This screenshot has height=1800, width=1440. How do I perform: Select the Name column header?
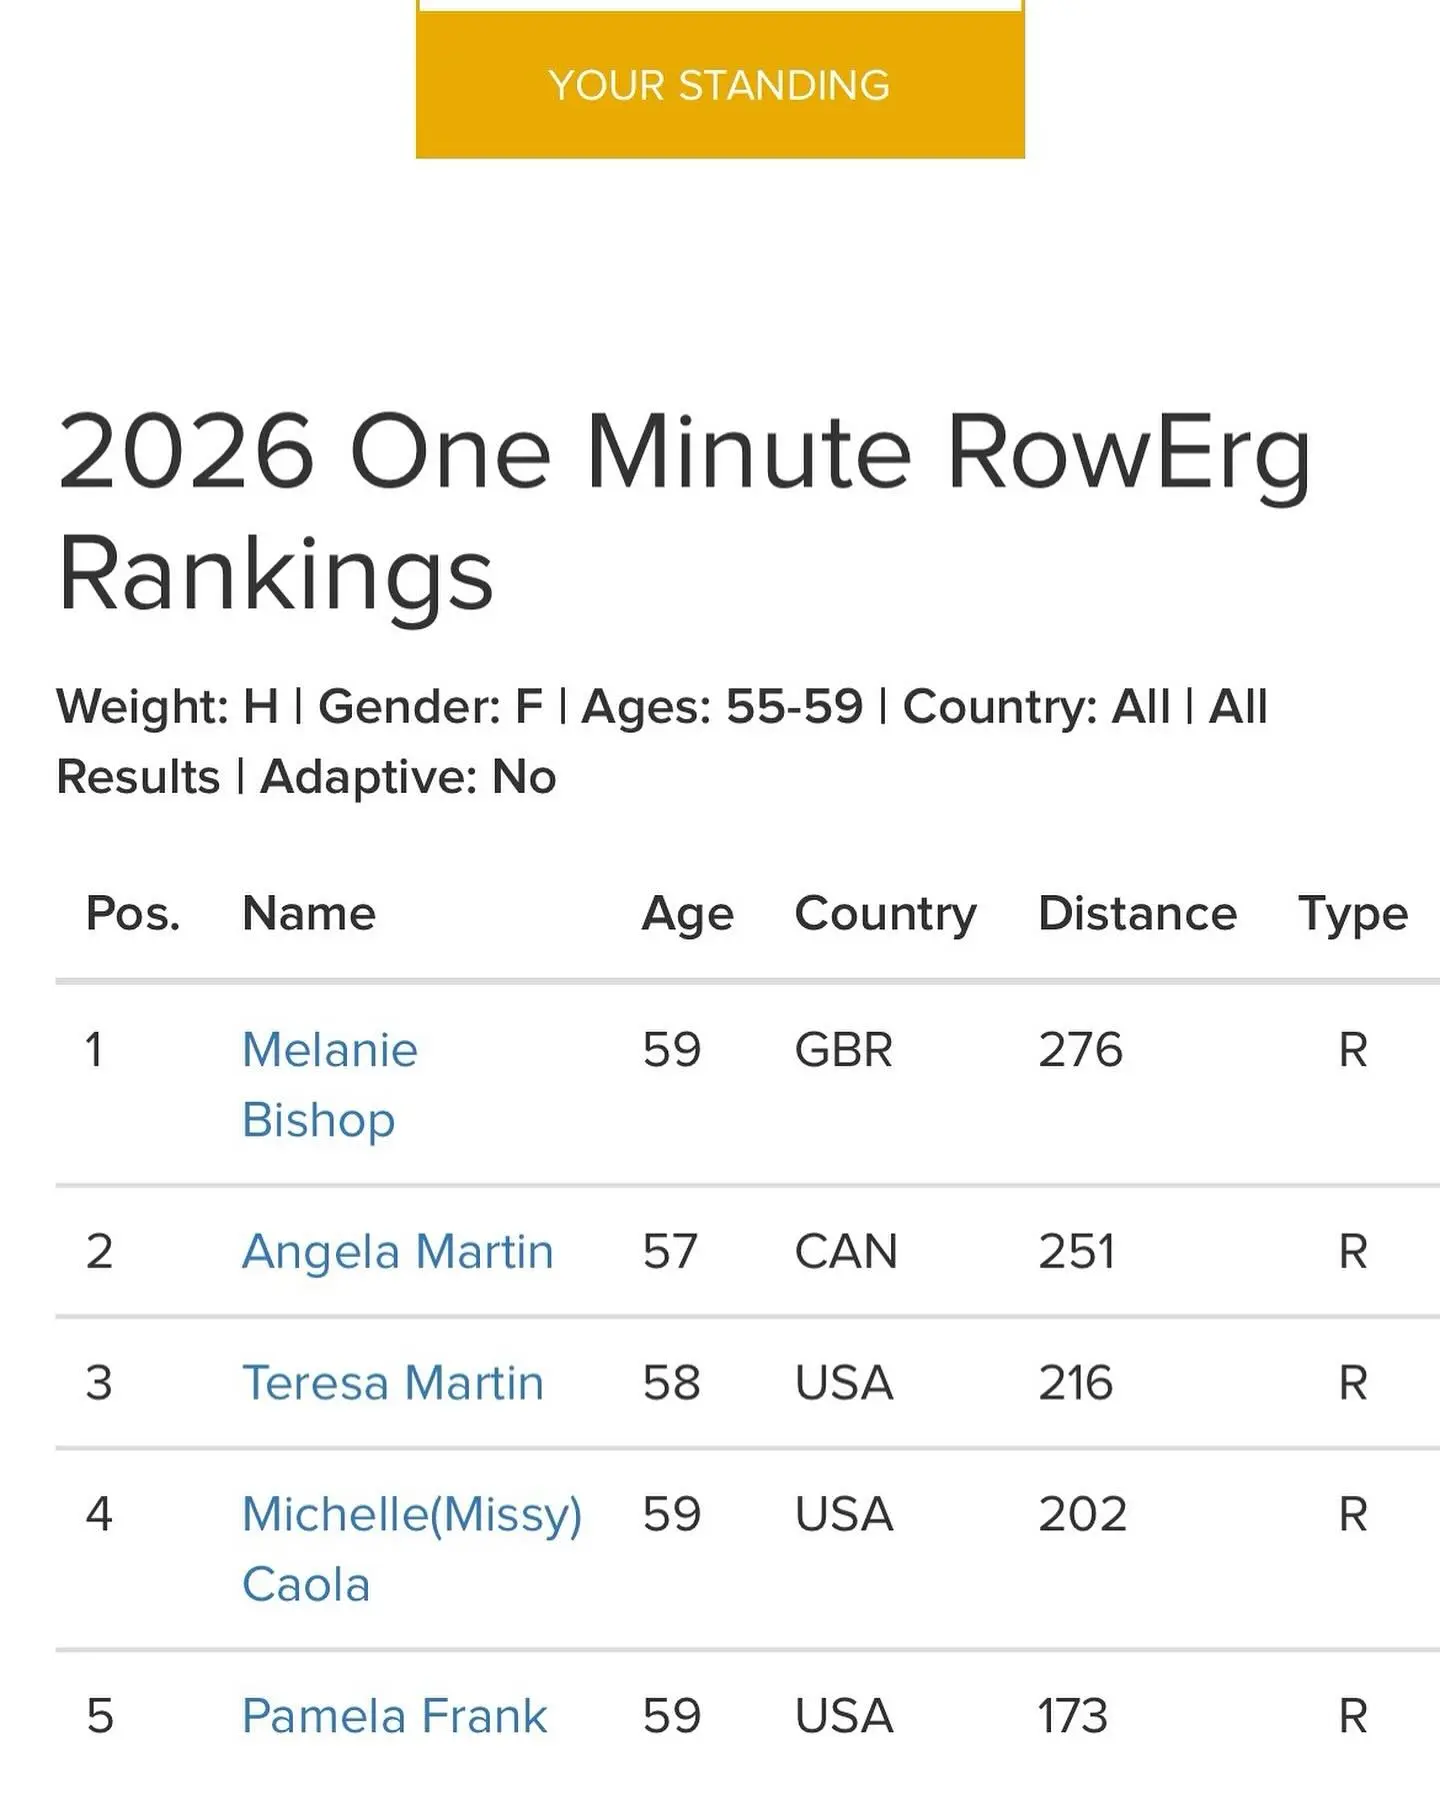click(309, 913)
